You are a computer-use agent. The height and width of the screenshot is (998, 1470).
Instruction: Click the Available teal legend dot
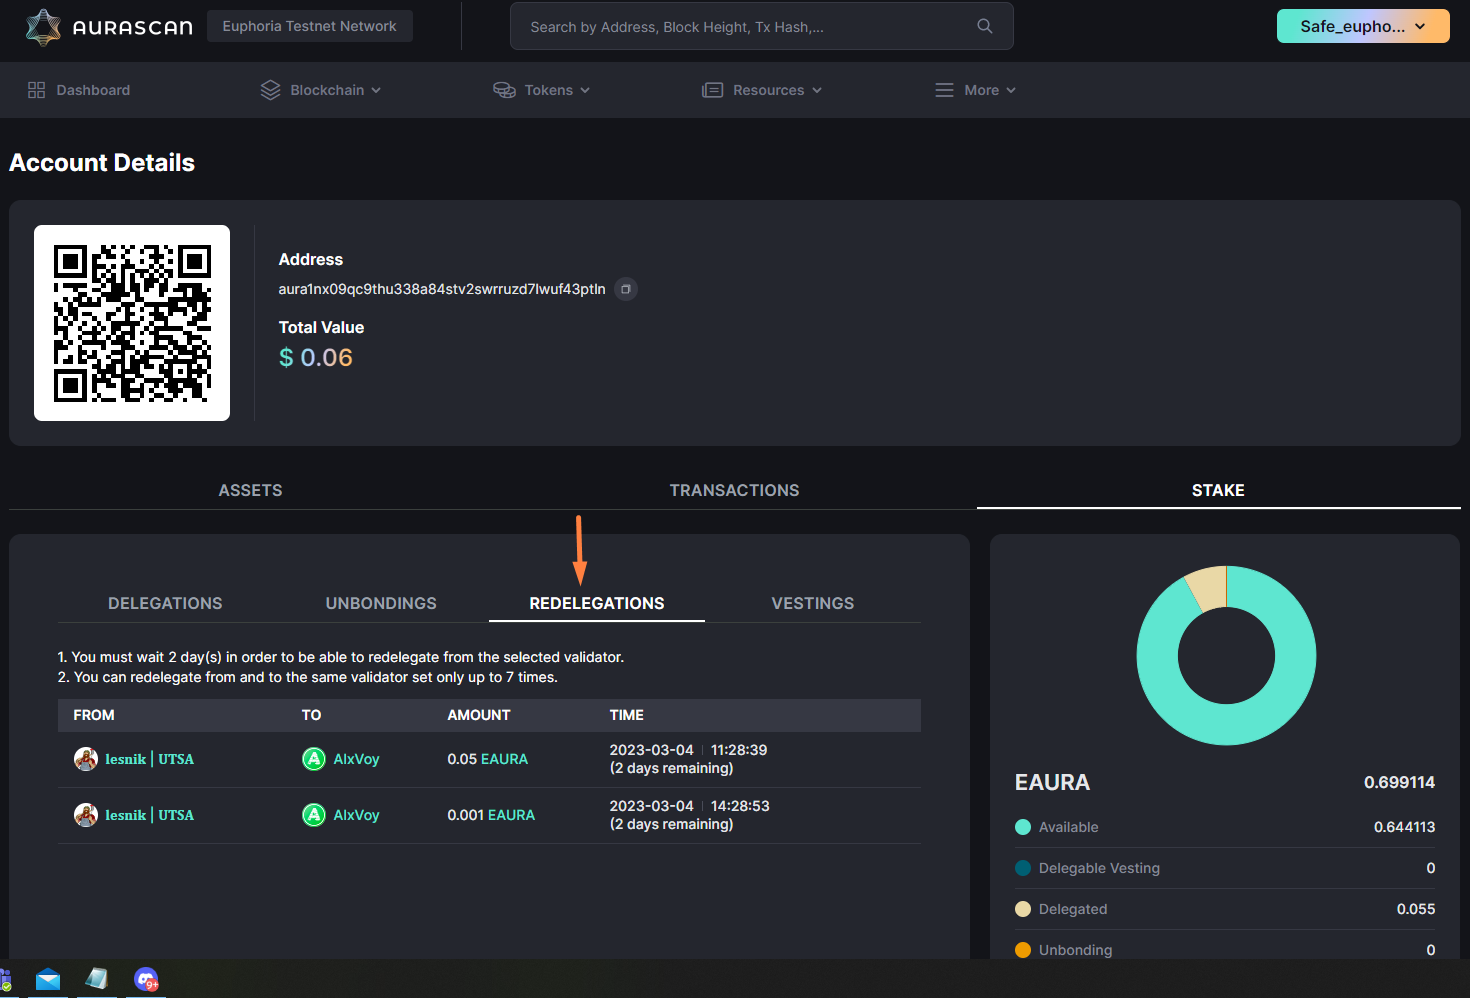[x=1023, y=827]
